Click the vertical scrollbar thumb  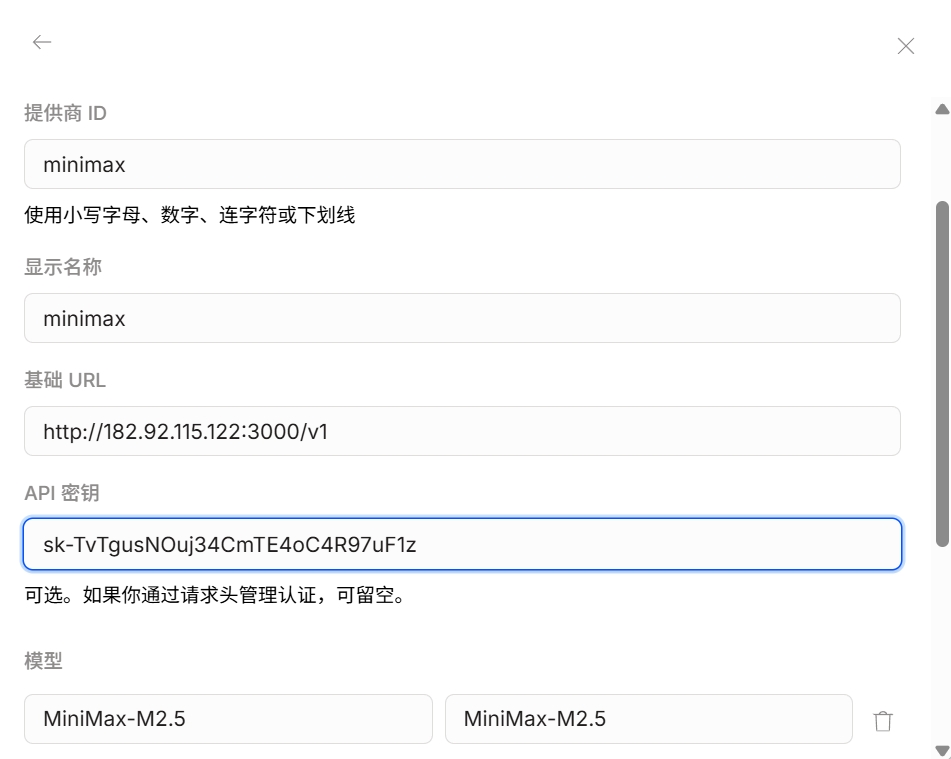pos(942,374)
